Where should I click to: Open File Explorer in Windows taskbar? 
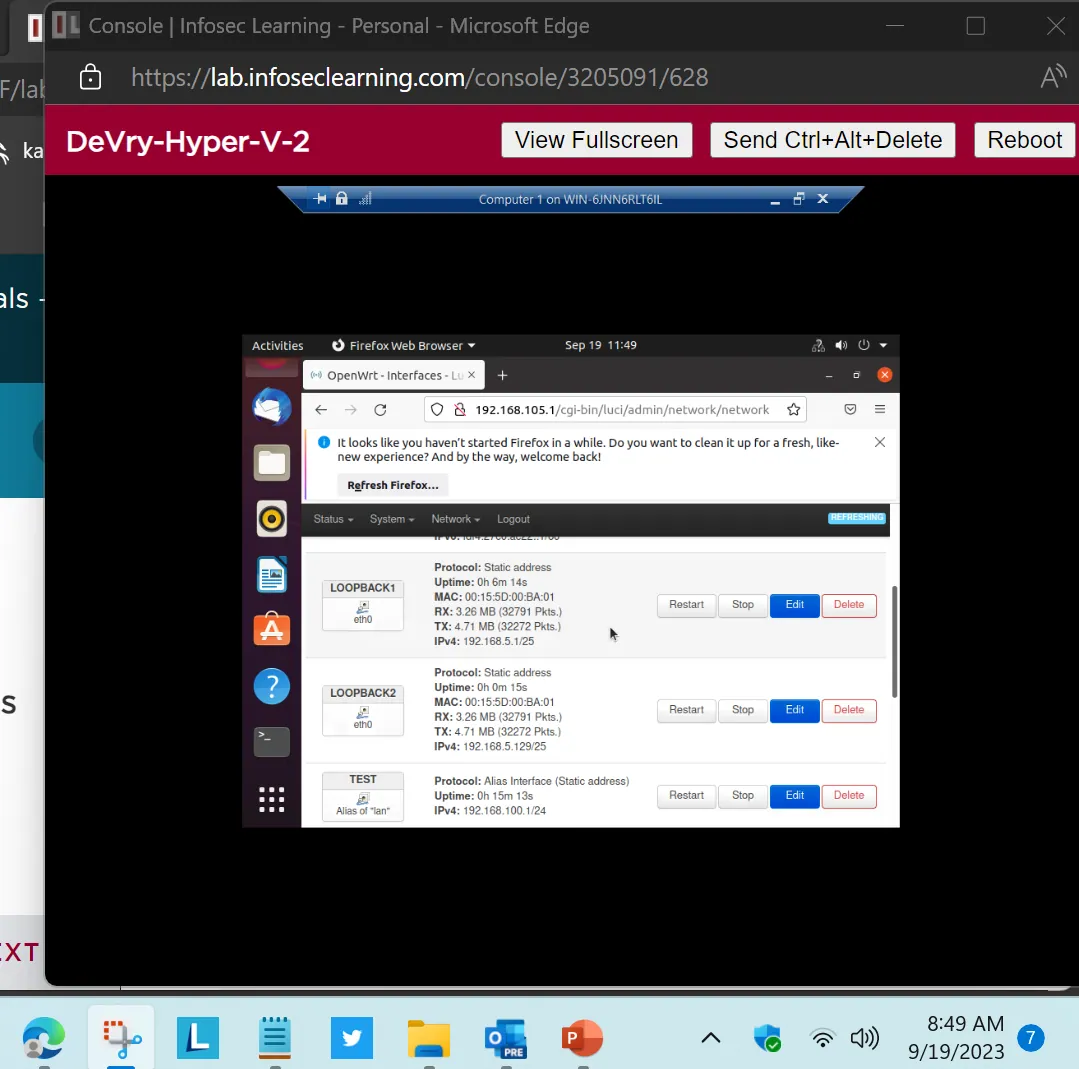click(429, 1038)
